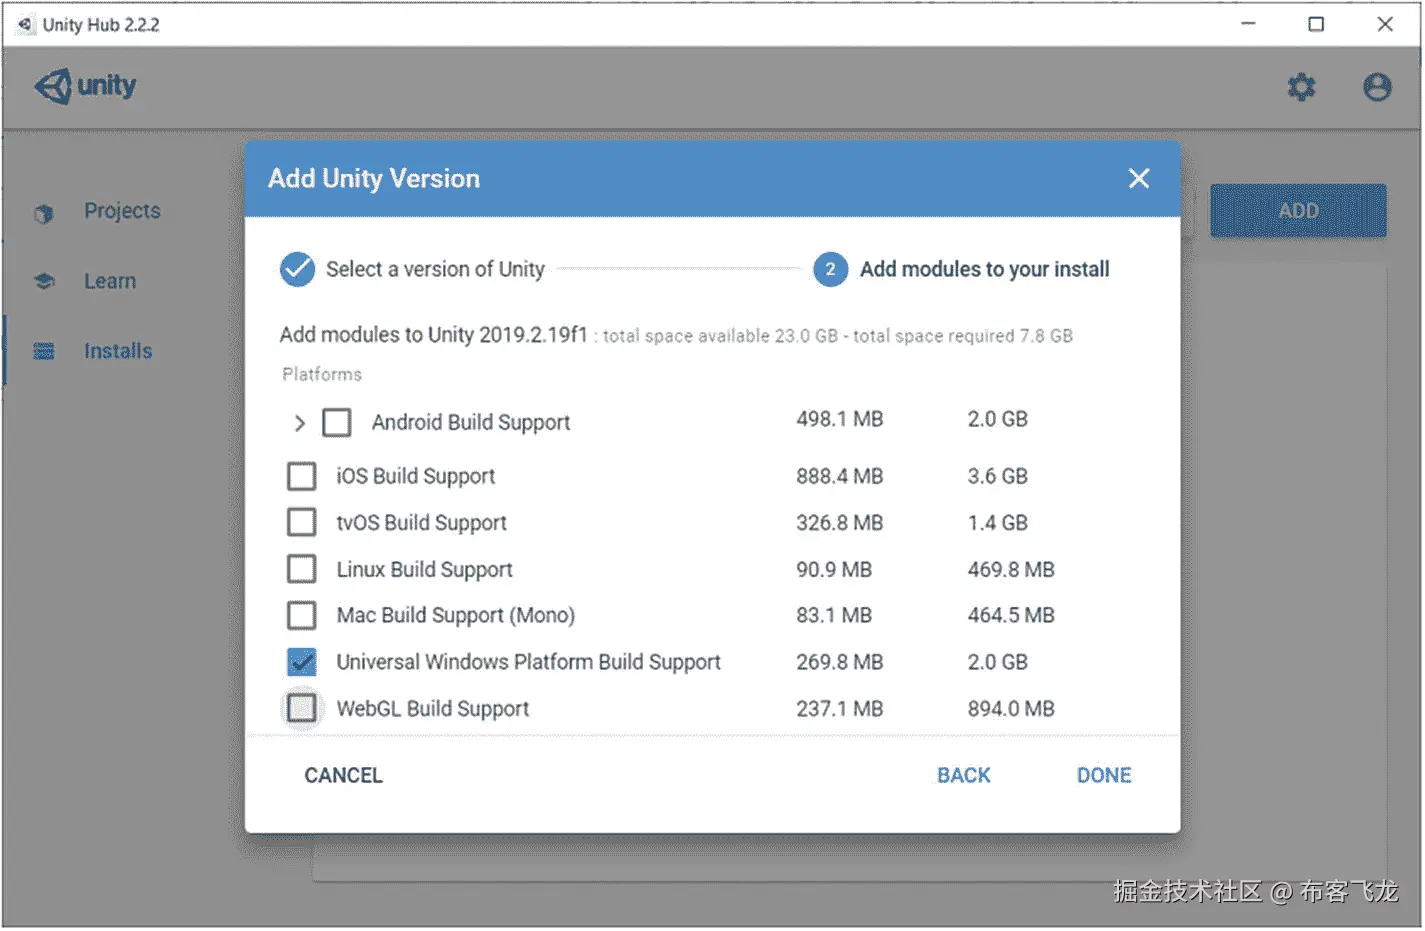
Task: Expand Android Build Support submodules
Action: (299, 423)
